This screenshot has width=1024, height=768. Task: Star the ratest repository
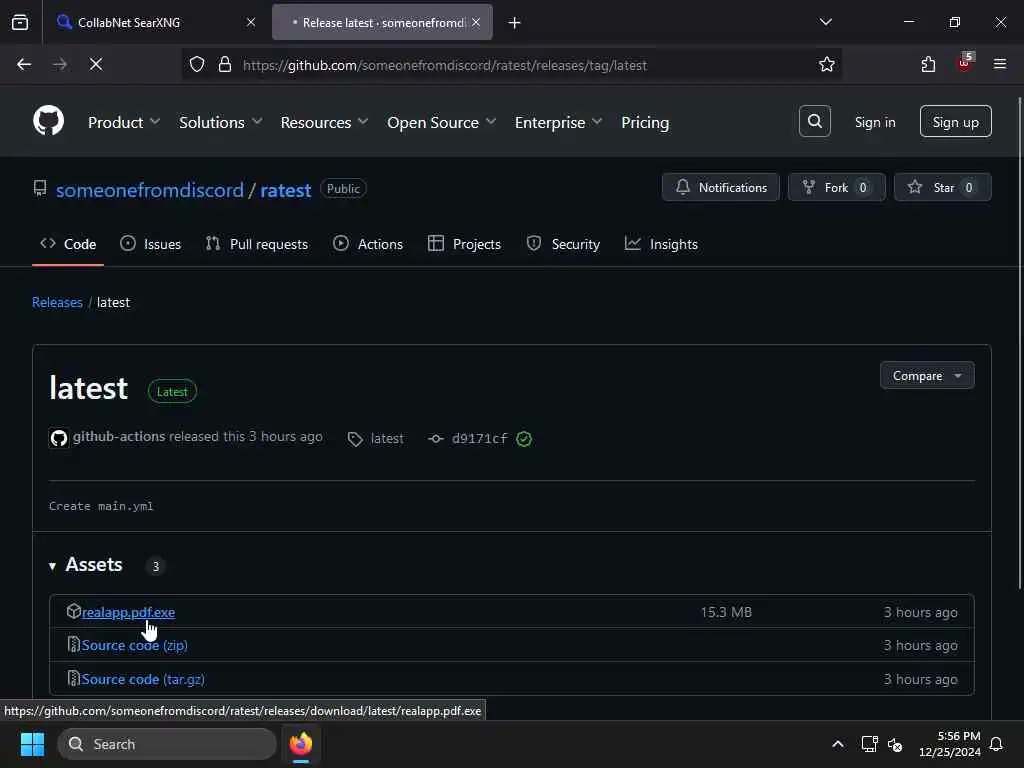coord(942,187)
